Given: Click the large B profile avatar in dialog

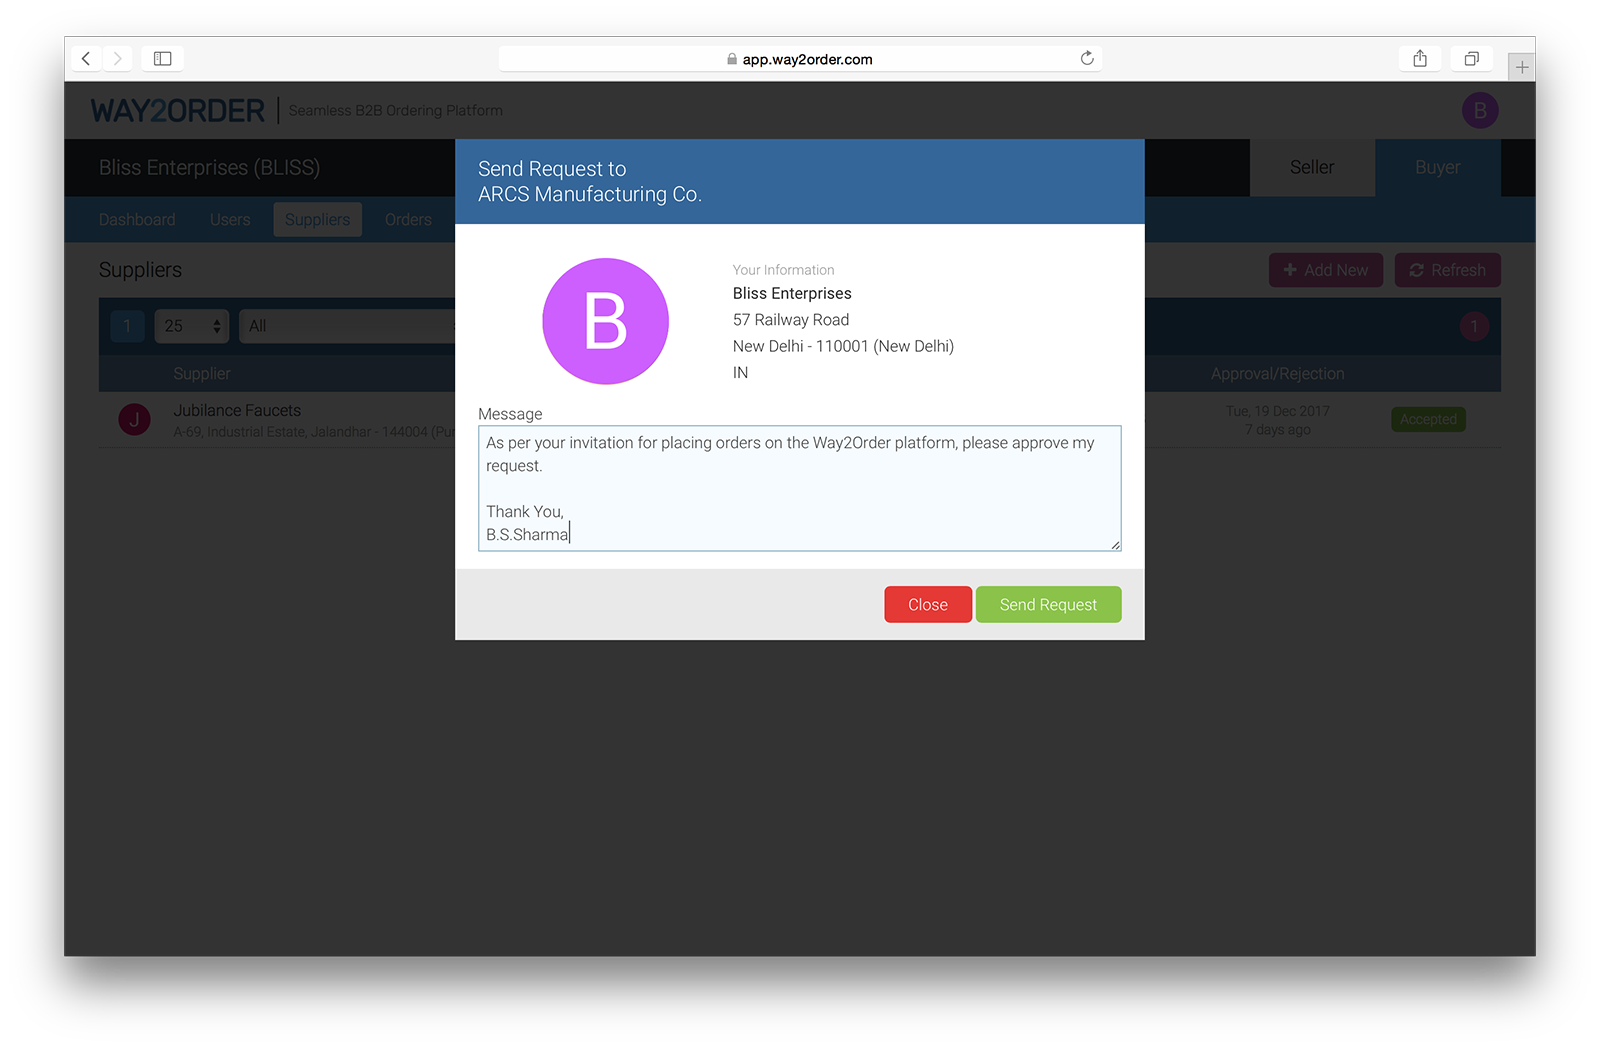Looking at the screenshot, I should [x=605, y=321].
